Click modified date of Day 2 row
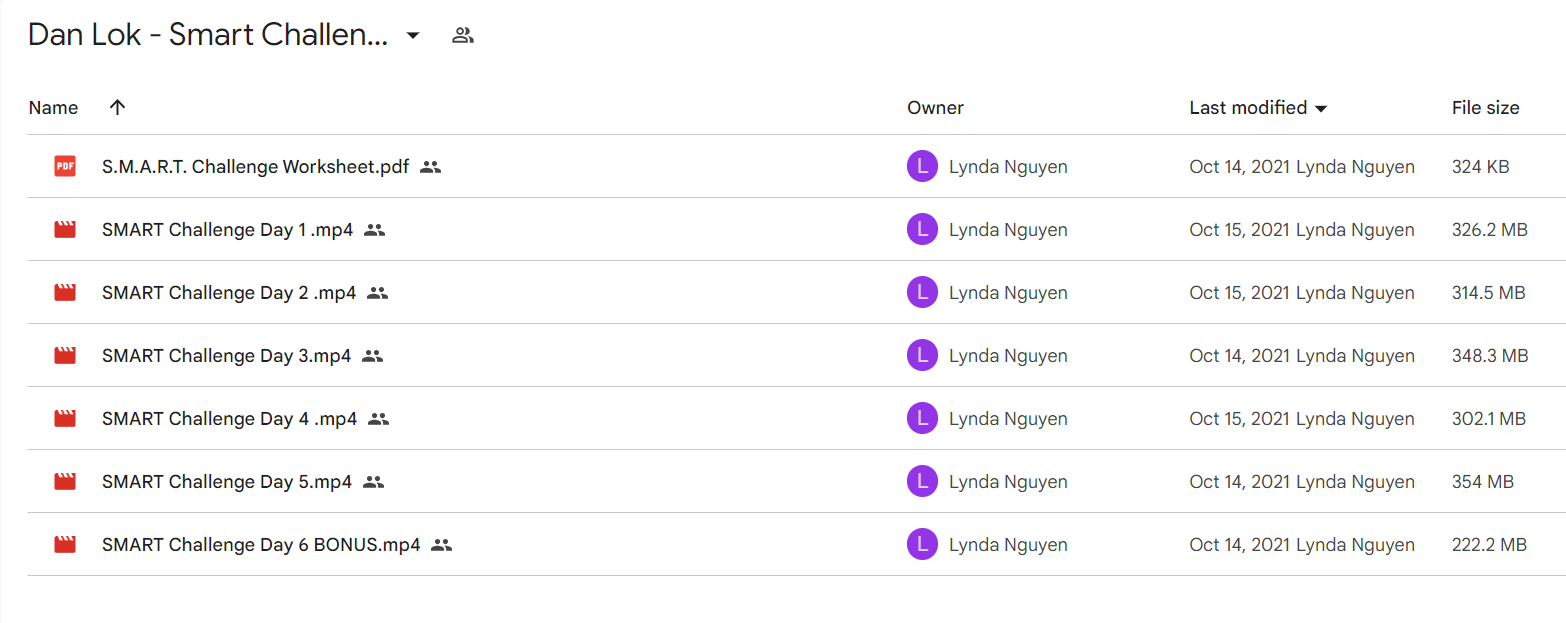The height and width of the screenshot is (623, 1566). tap(1302, 293)
